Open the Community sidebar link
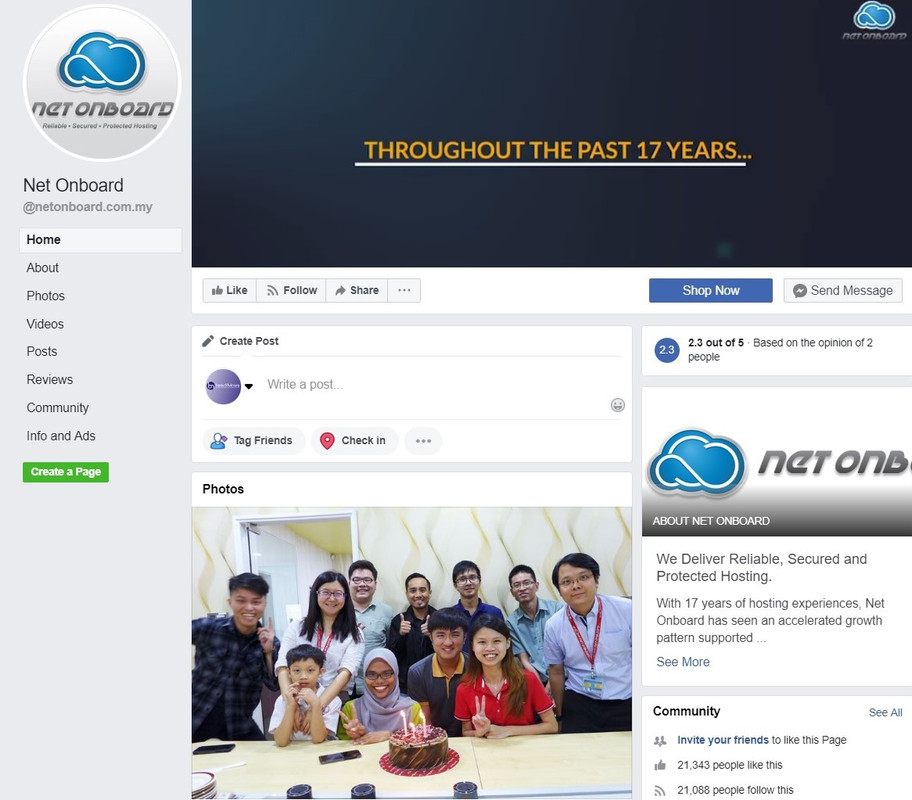This screenshot has height=800, width=912. [58, 407]
